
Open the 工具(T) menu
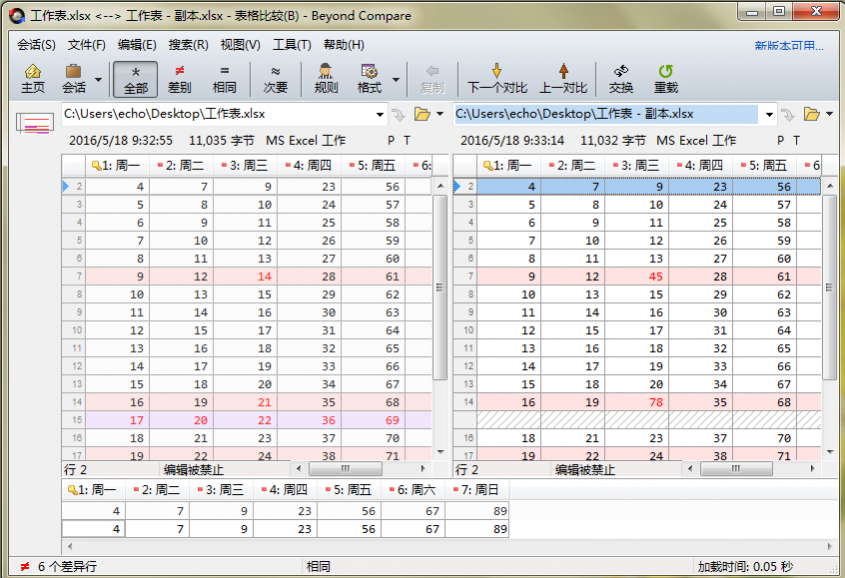click(291, 45)
